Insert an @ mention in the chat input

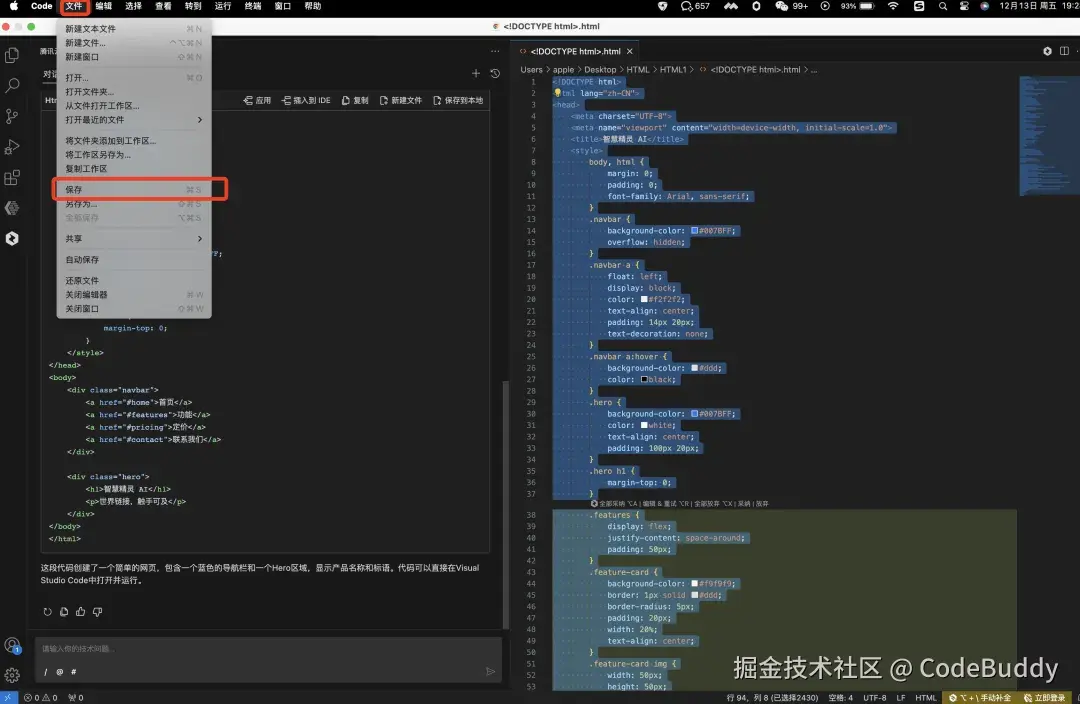pos(59,672)
